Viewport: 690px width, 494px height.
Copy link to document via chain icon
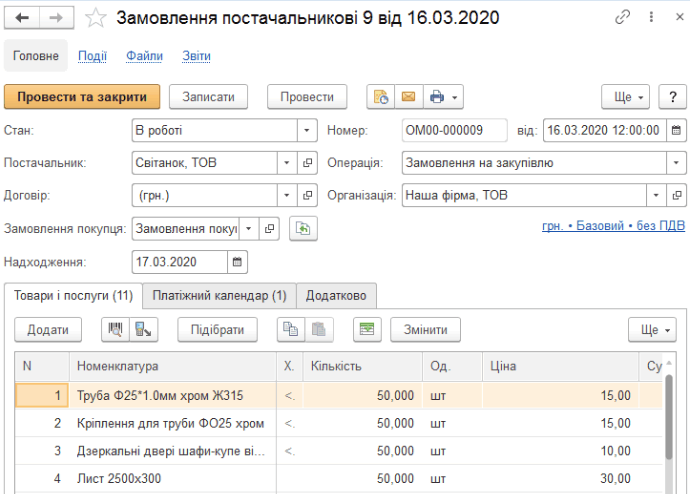point(622,17)
